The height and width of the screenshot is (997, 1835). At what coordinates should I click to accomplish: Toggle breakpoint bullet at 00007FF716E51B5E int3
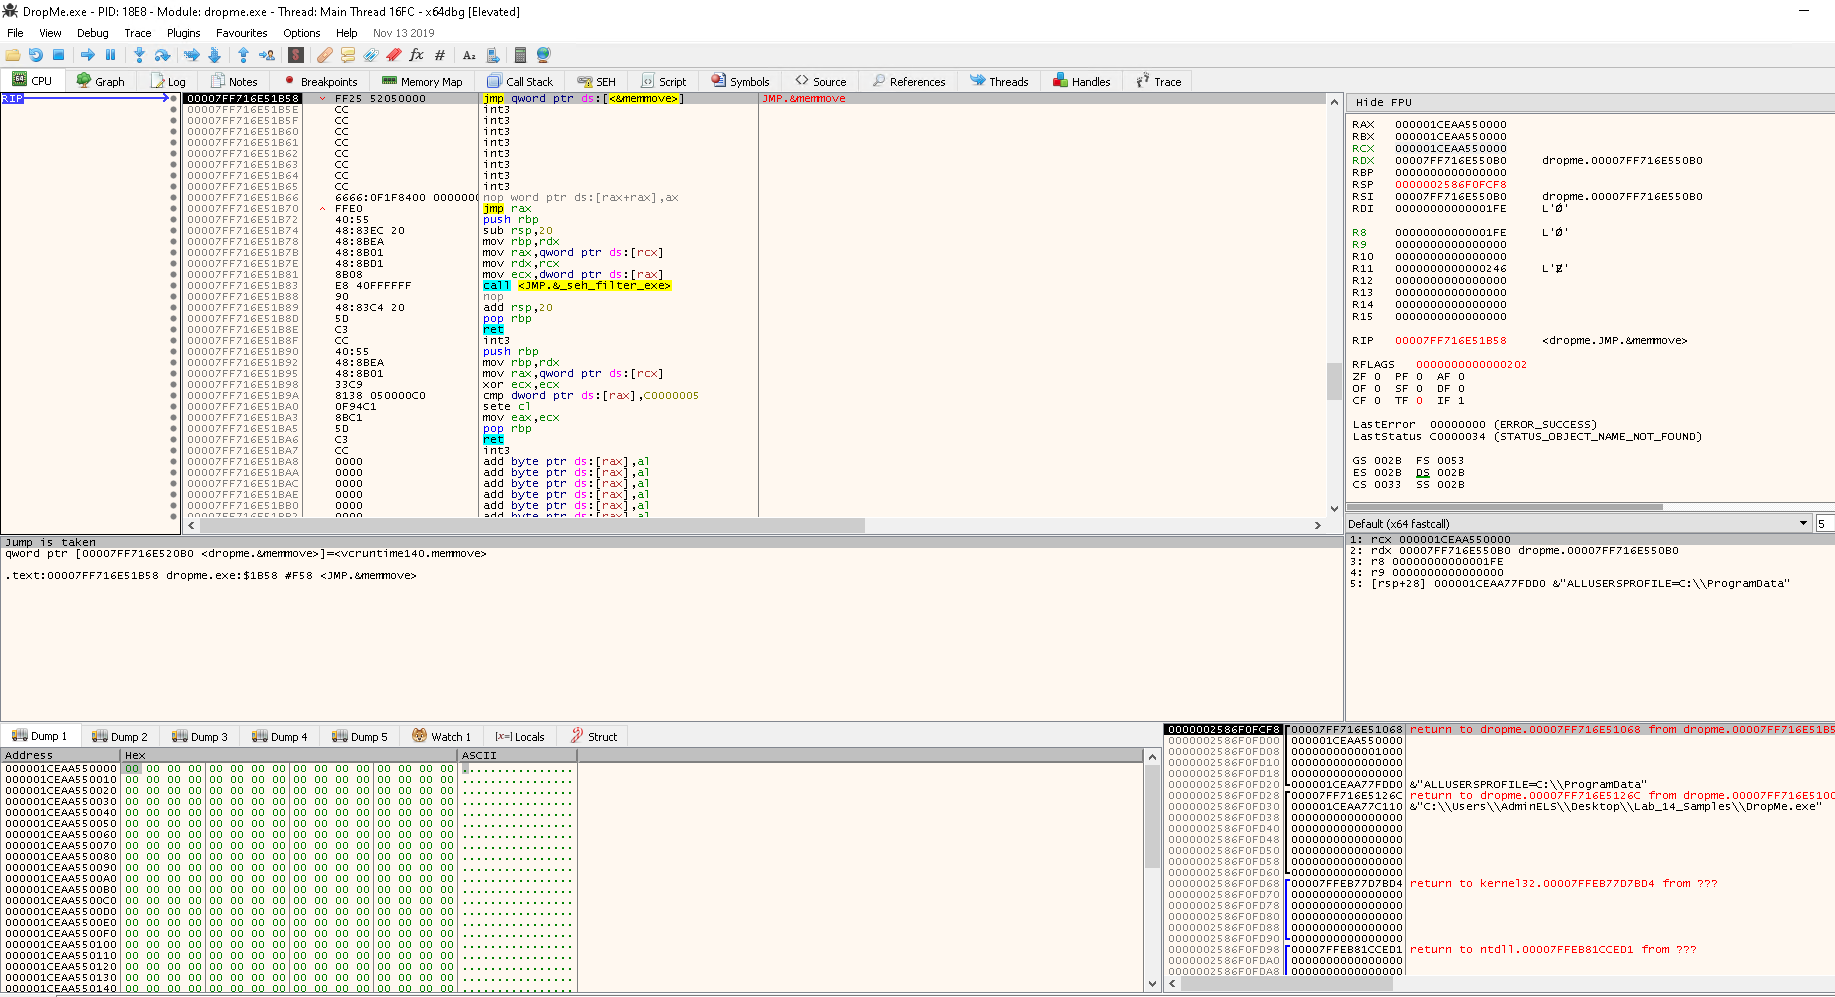tap(174, 110)
